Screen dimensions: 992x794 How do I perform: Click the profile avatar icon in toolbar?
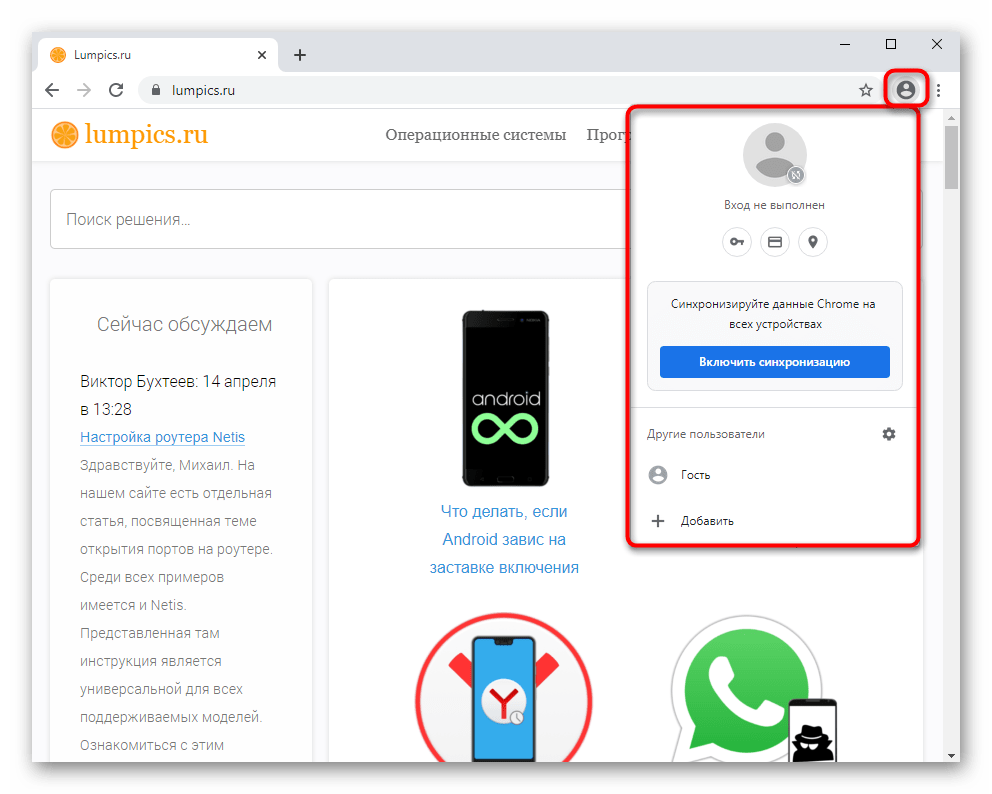coord(906,90)
